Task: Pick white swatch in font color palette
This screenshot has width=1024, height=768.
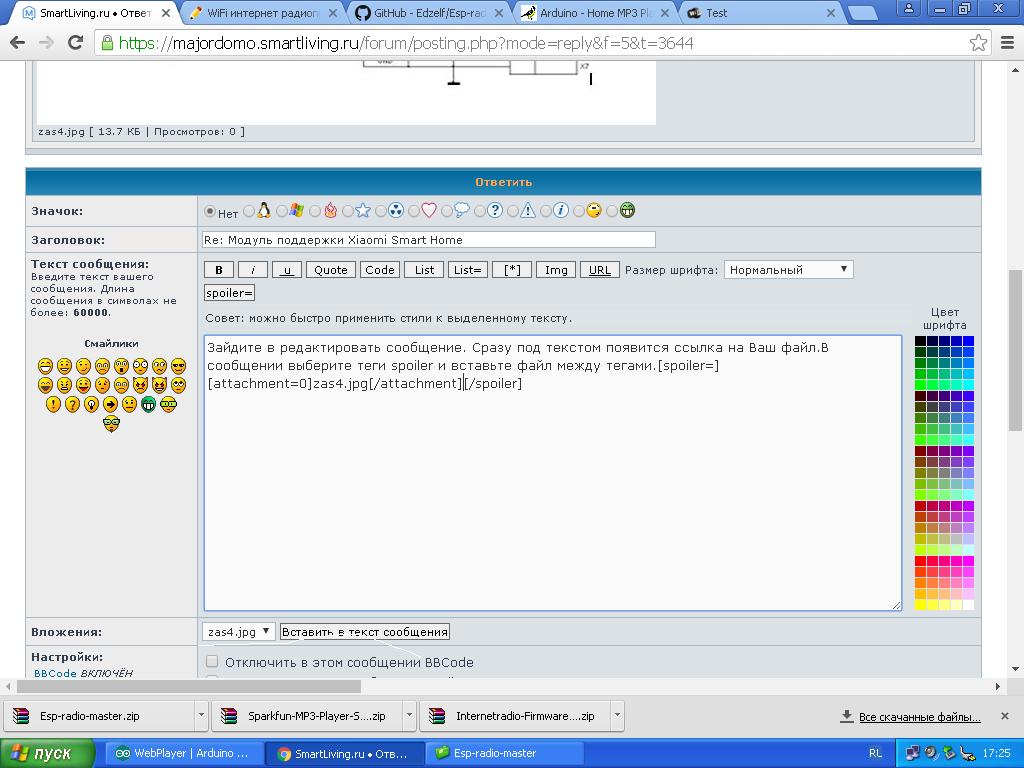Action: click(x=968, y=605)
